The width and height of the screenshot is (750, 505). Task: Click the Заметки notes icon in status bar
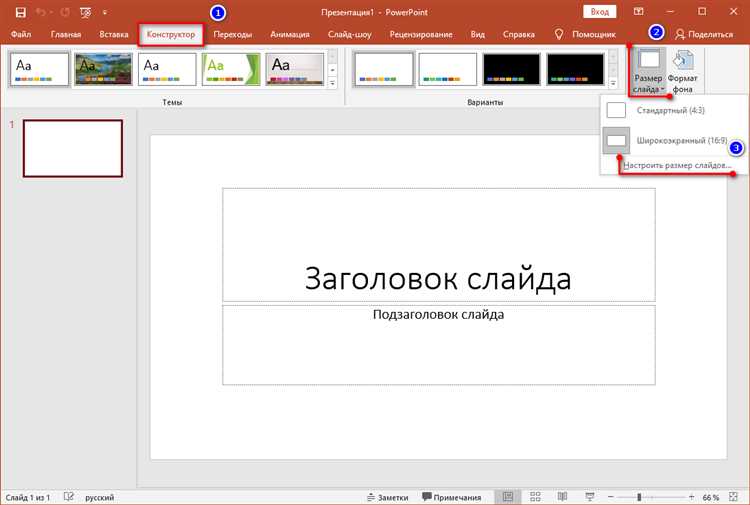[x=388, y=497]
